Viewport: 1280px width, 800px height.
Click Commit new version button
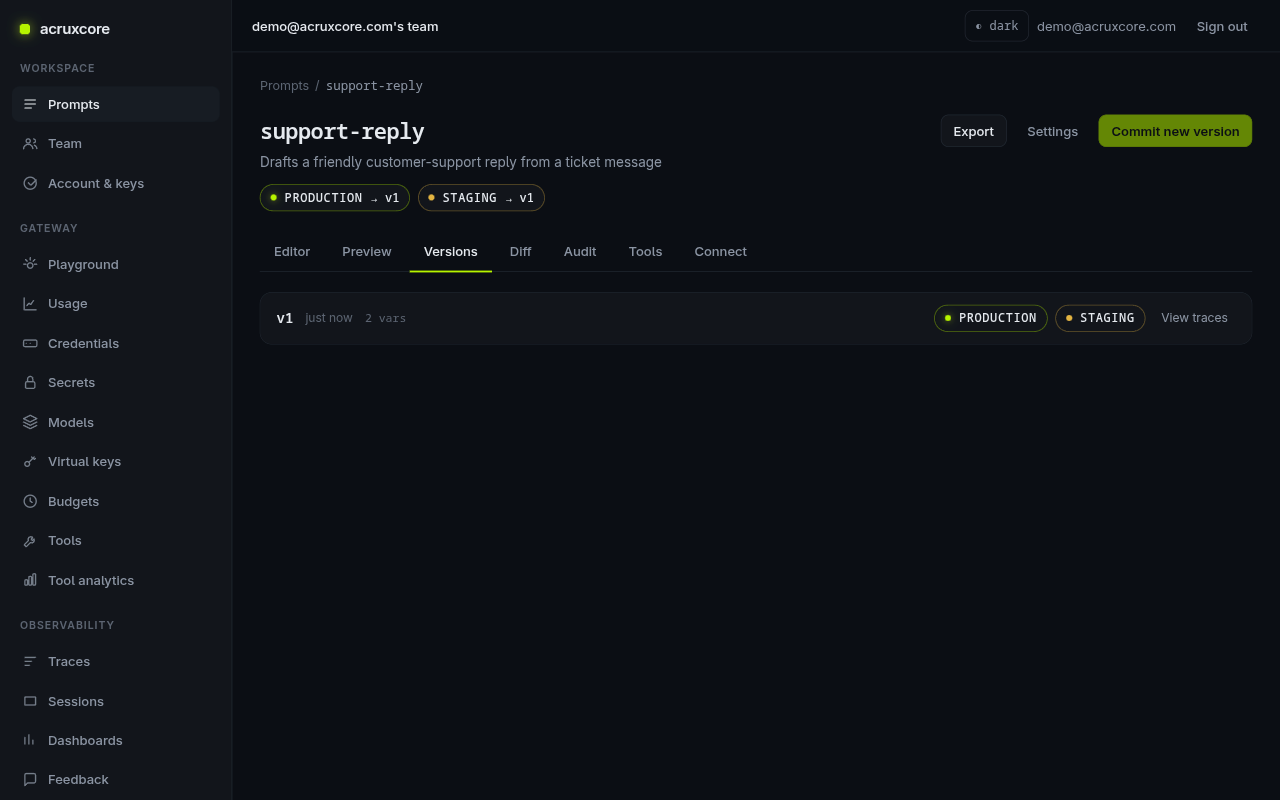click(1175, 131)
